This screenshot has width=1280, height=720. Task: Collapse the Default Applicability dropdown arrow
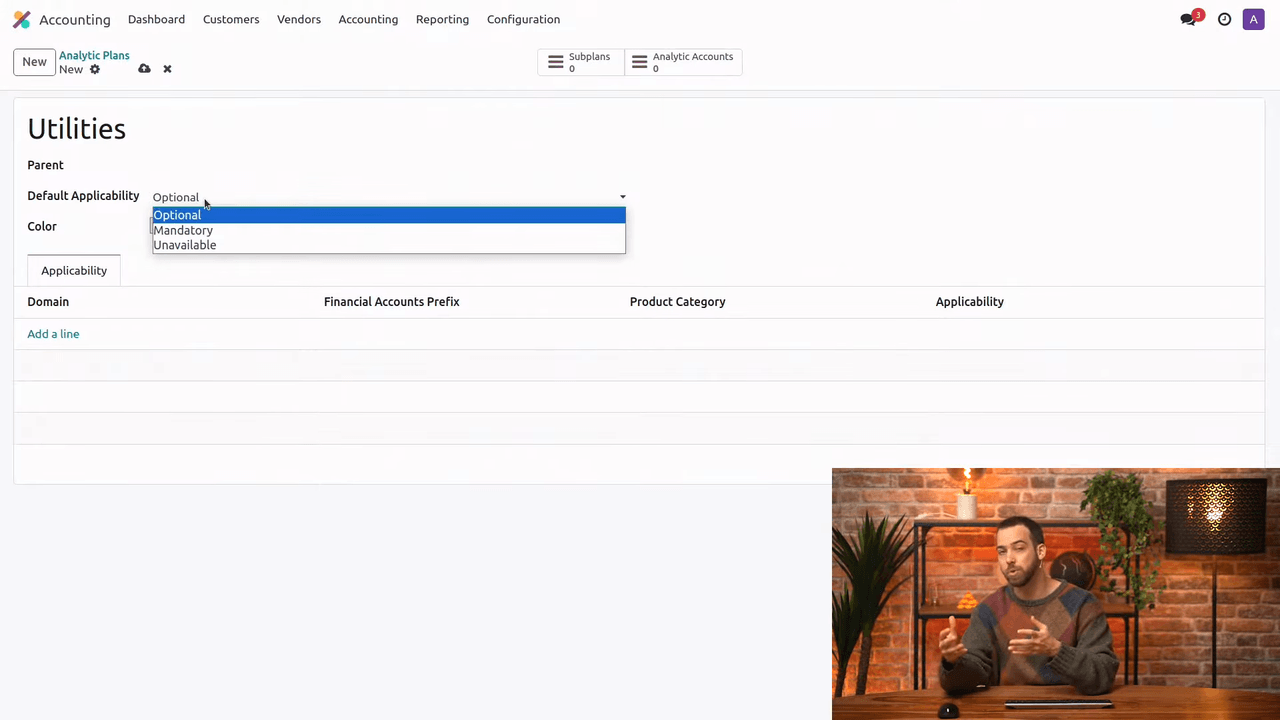(x=622, y=197)
